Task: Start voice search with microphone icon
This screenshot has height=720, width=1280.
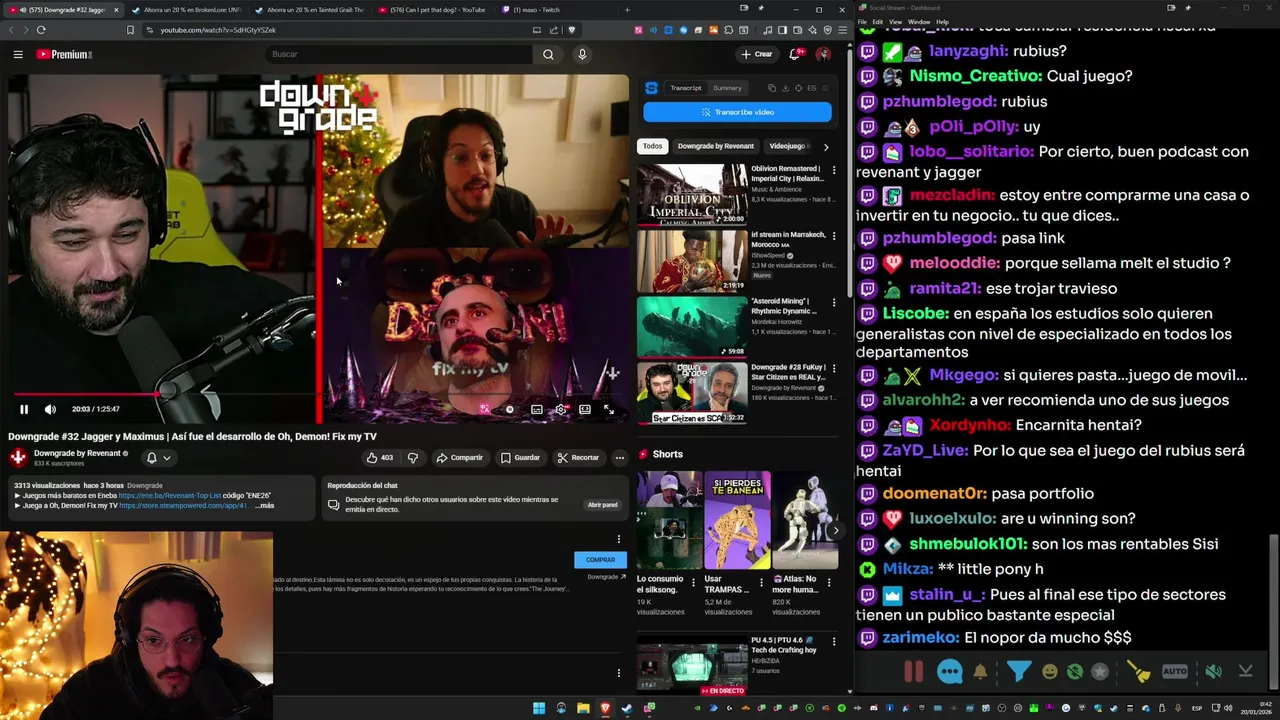Action: pyautogui.click(x=582, y=54)
